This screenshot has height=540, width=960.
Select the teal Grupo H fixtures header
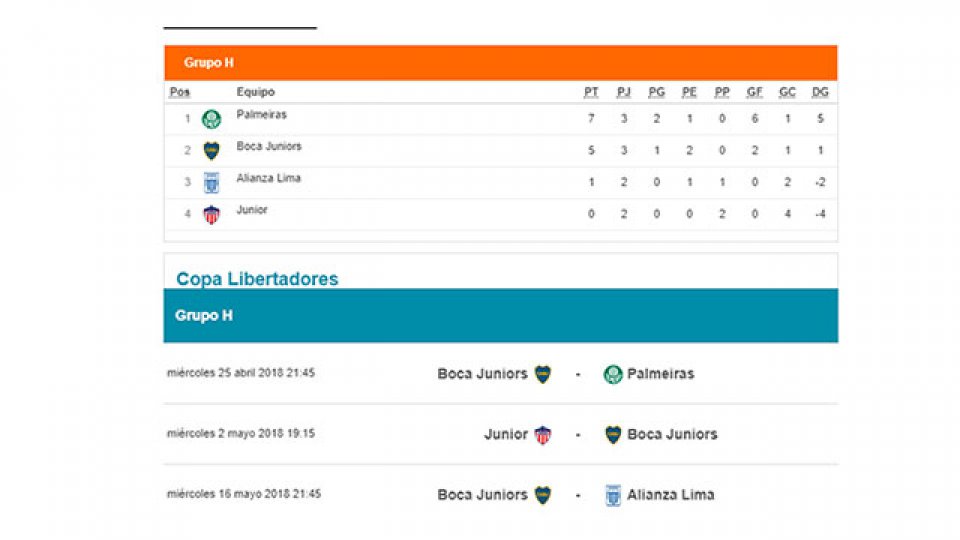[x=204, y=315]
